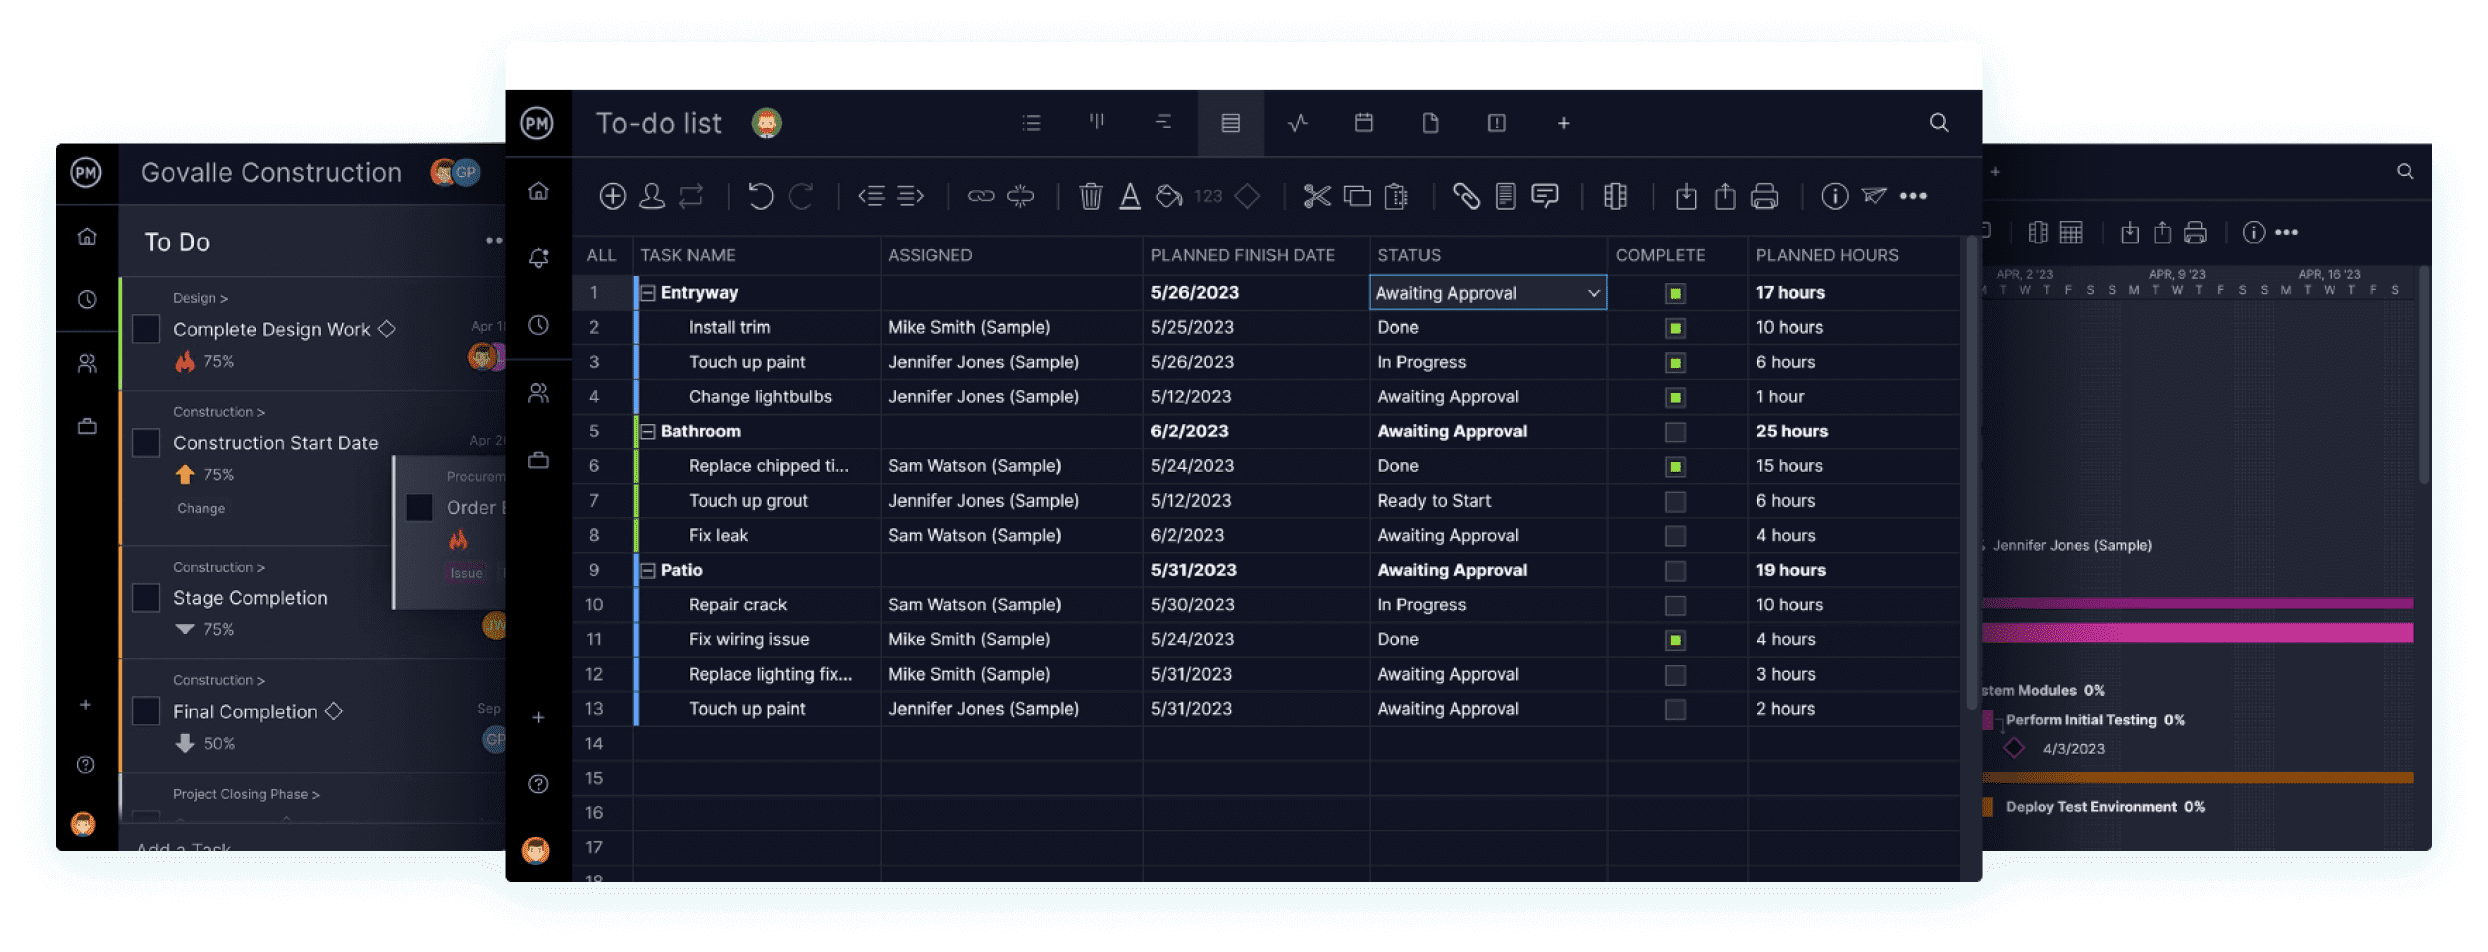This screenshot has width=2488, height=952.
Task: Collapse the Patio task group
Action: tap(647, 570)
